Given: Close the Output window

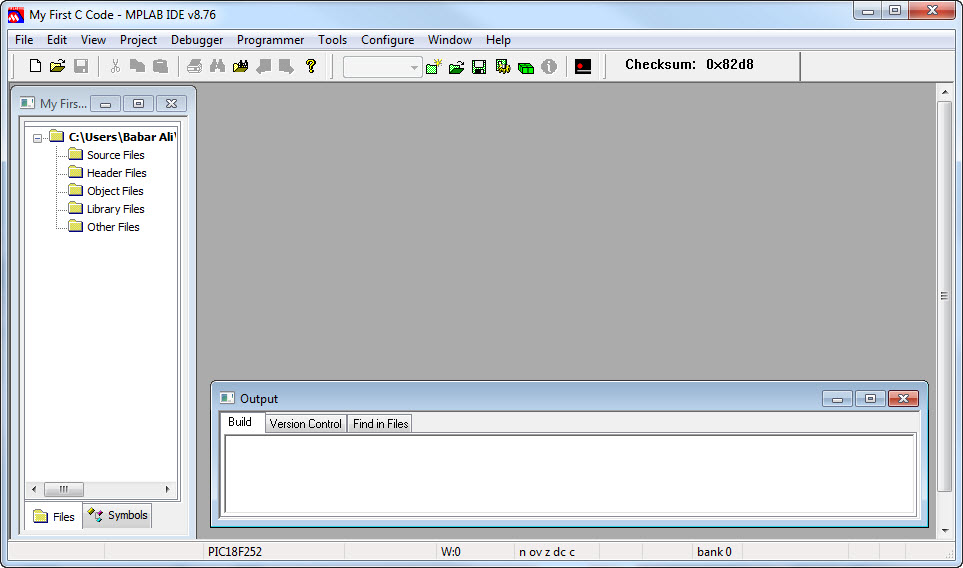Looking at the screenshot, I should (903, 399).
